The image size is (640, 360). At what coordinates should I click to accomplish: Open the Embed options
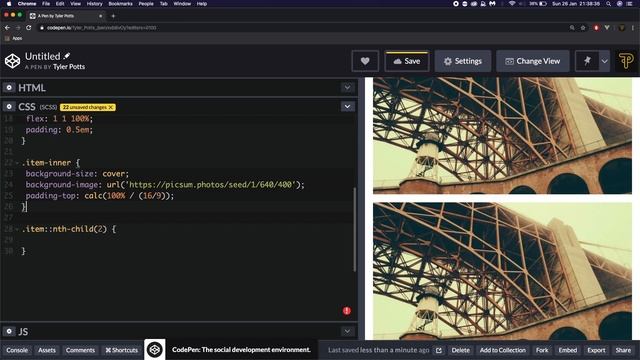[x=568, y=350]
